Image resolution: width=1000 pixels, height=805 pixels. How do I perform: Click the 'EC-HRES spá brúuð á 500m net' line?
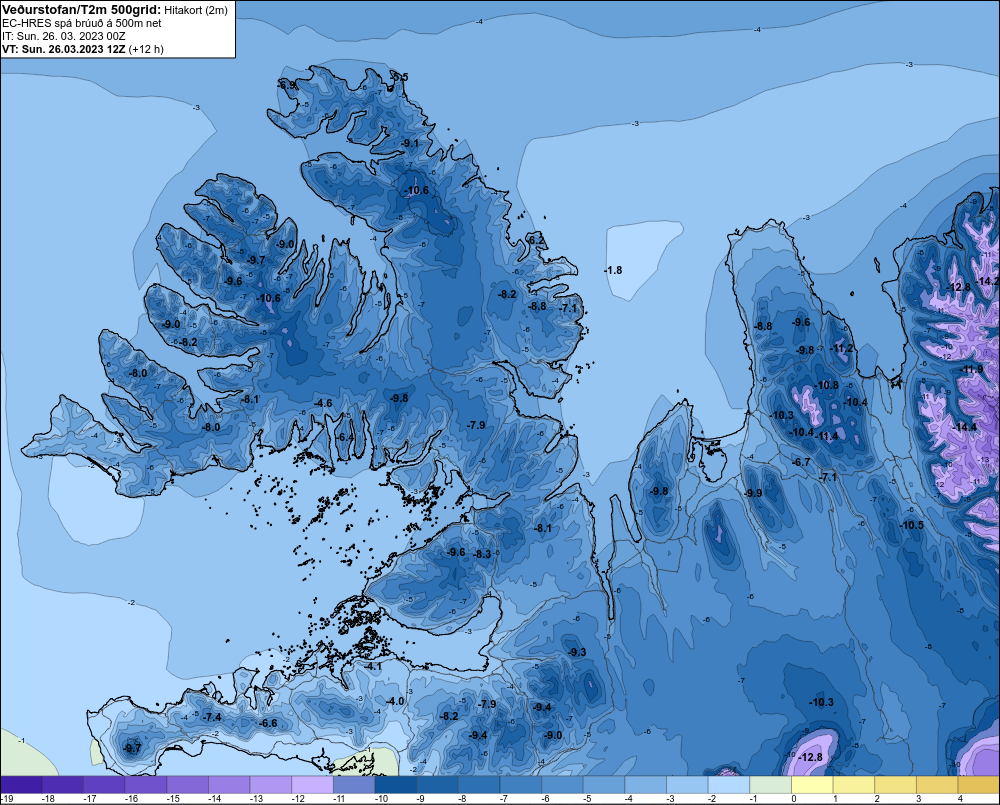[82, 23]
